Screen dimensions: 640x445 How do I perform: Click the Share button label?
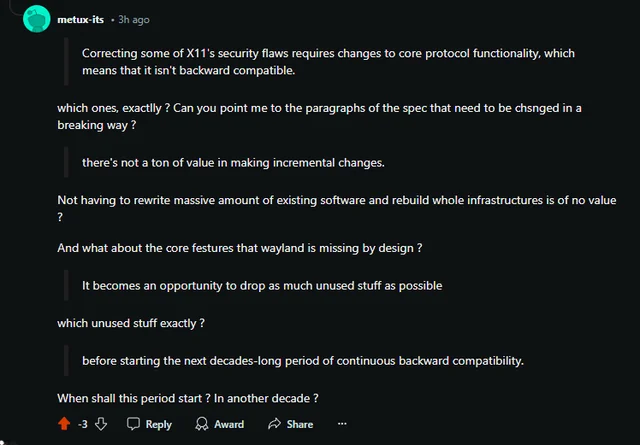[x=300, y=424]
